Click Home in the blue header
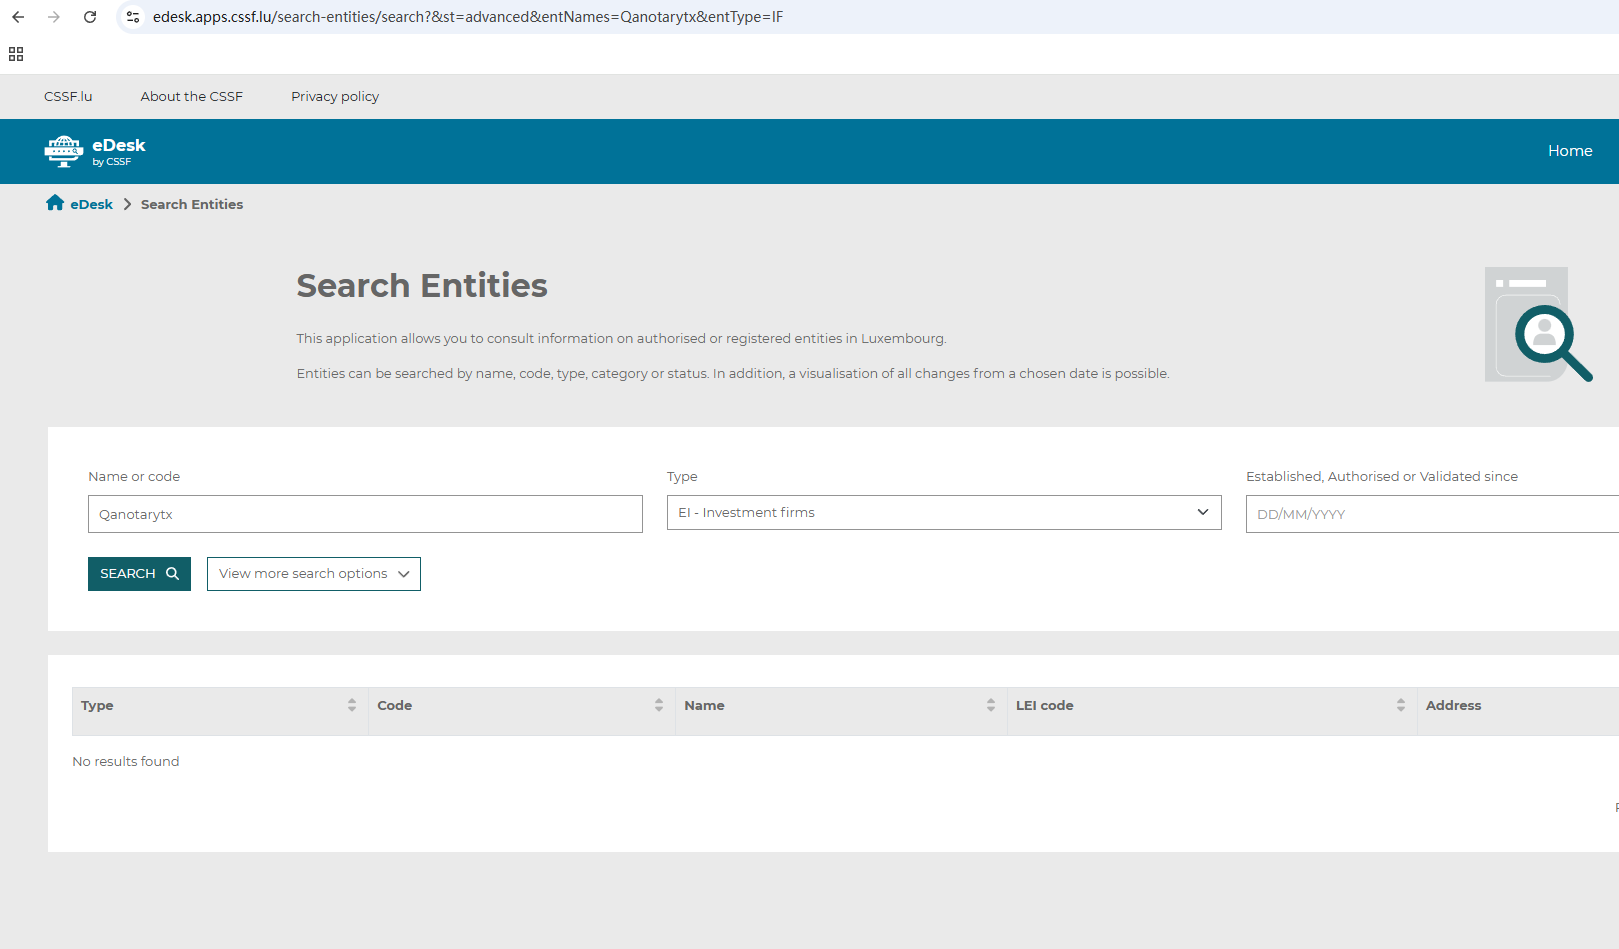 pyautogui.click(x=1569, y=151)
